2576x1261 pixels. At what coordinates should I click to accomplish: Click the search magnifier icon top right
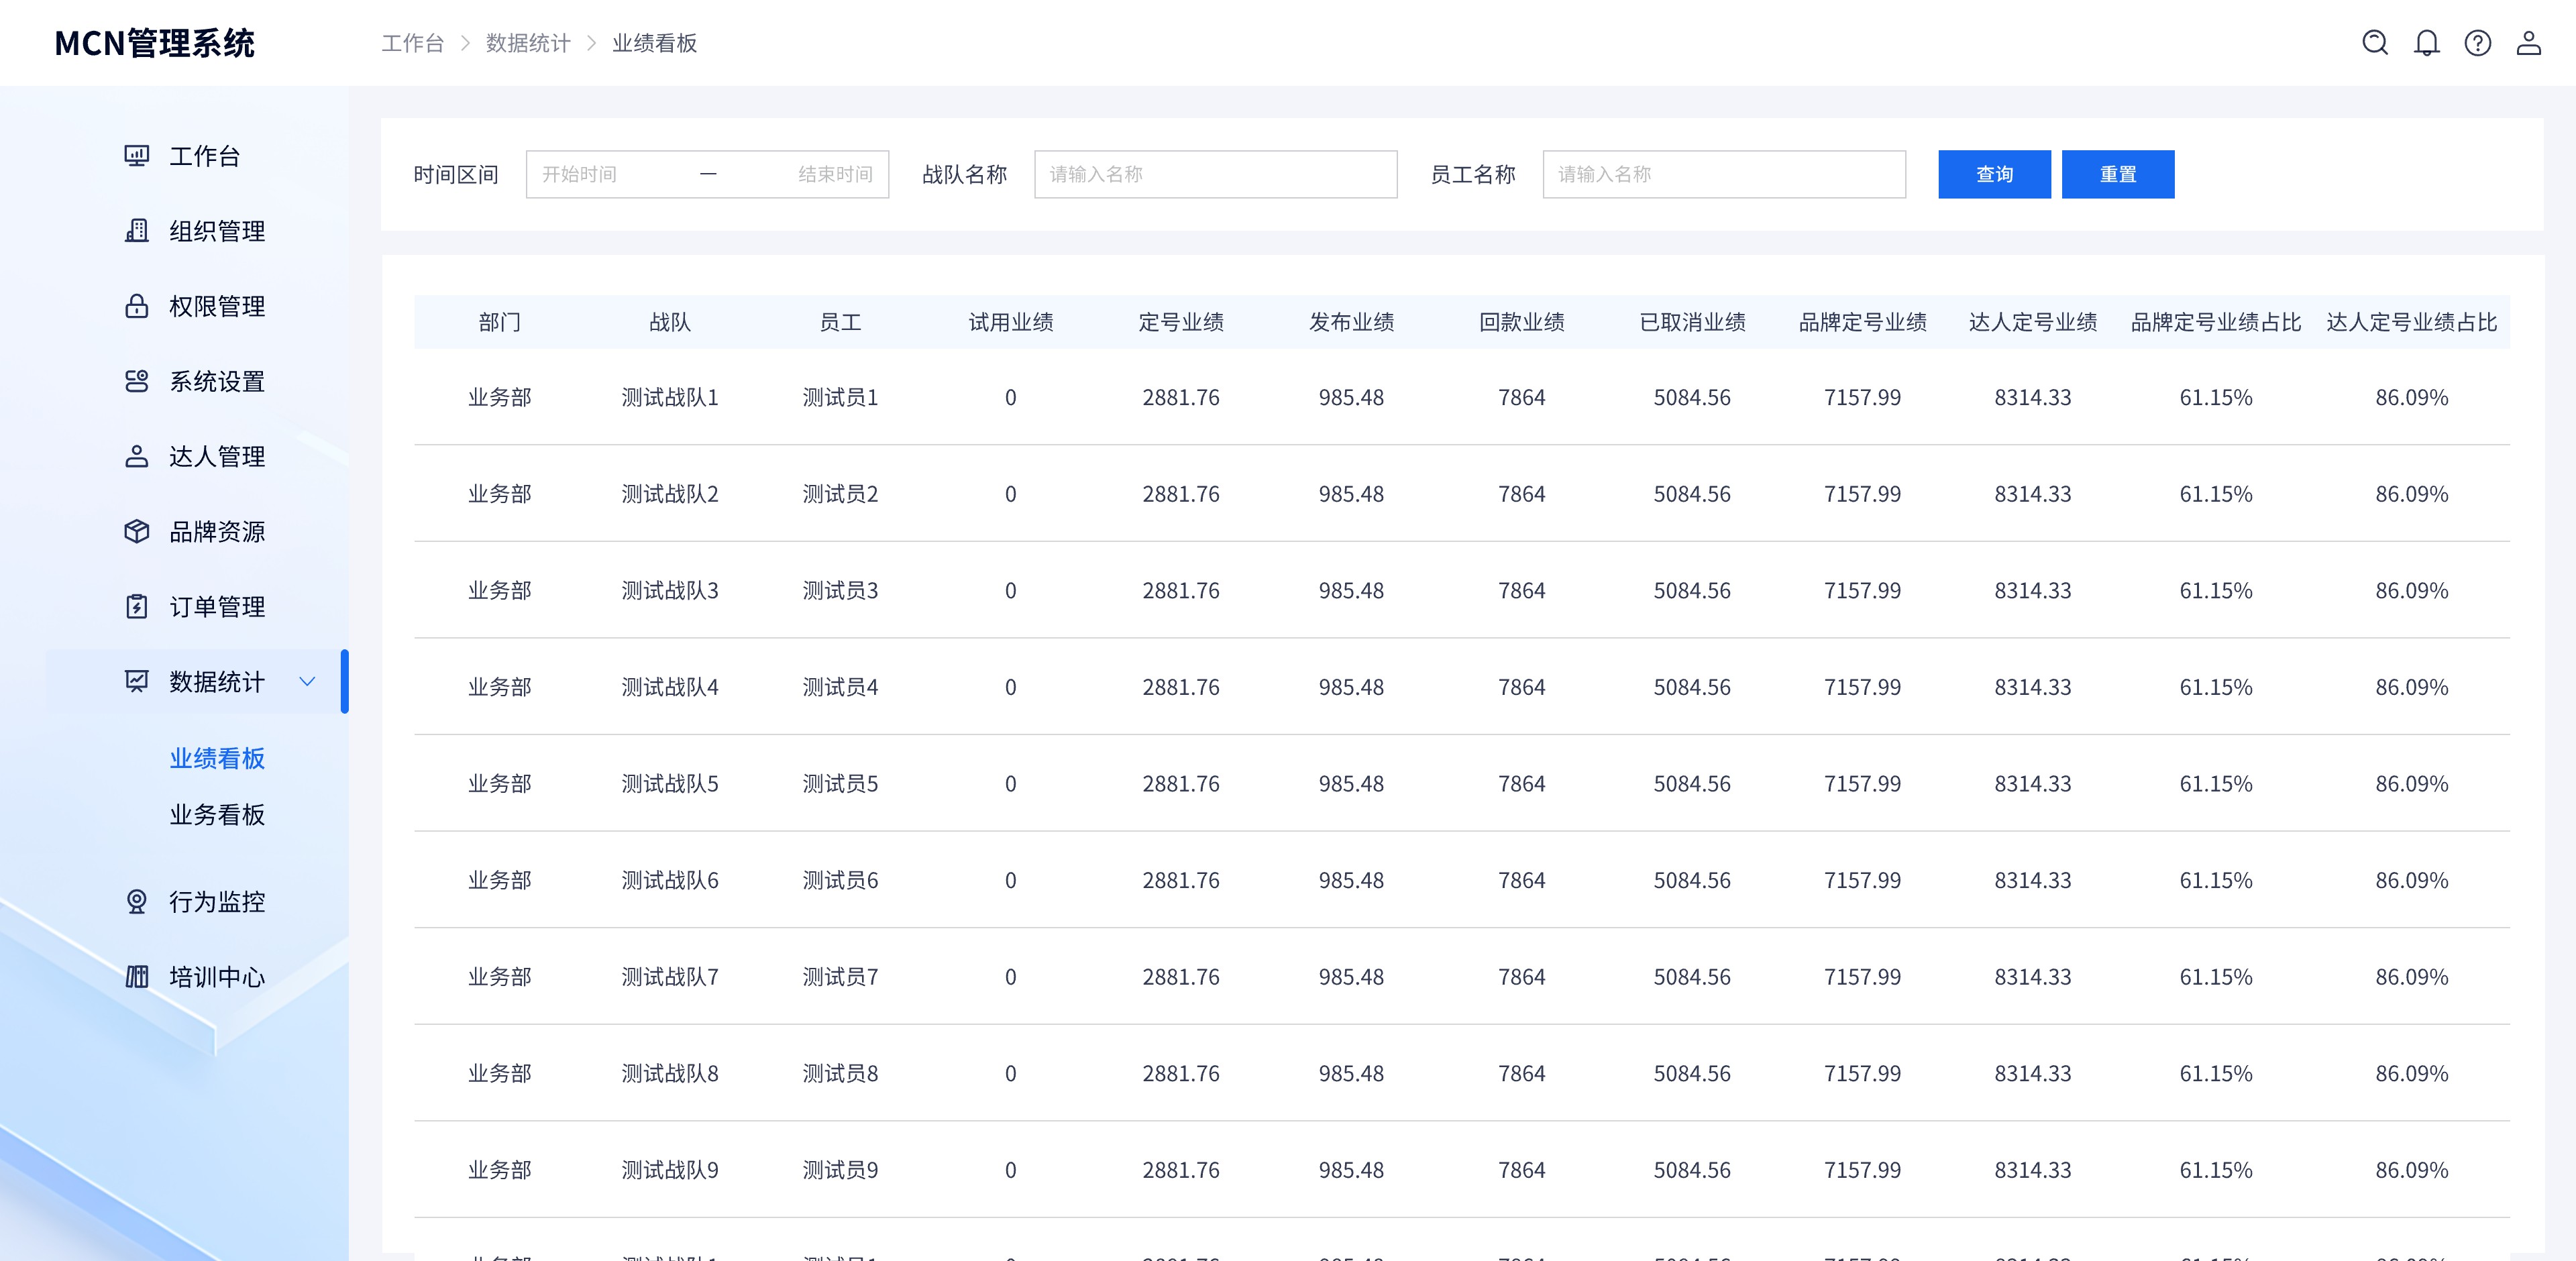tap(2374, 43)
